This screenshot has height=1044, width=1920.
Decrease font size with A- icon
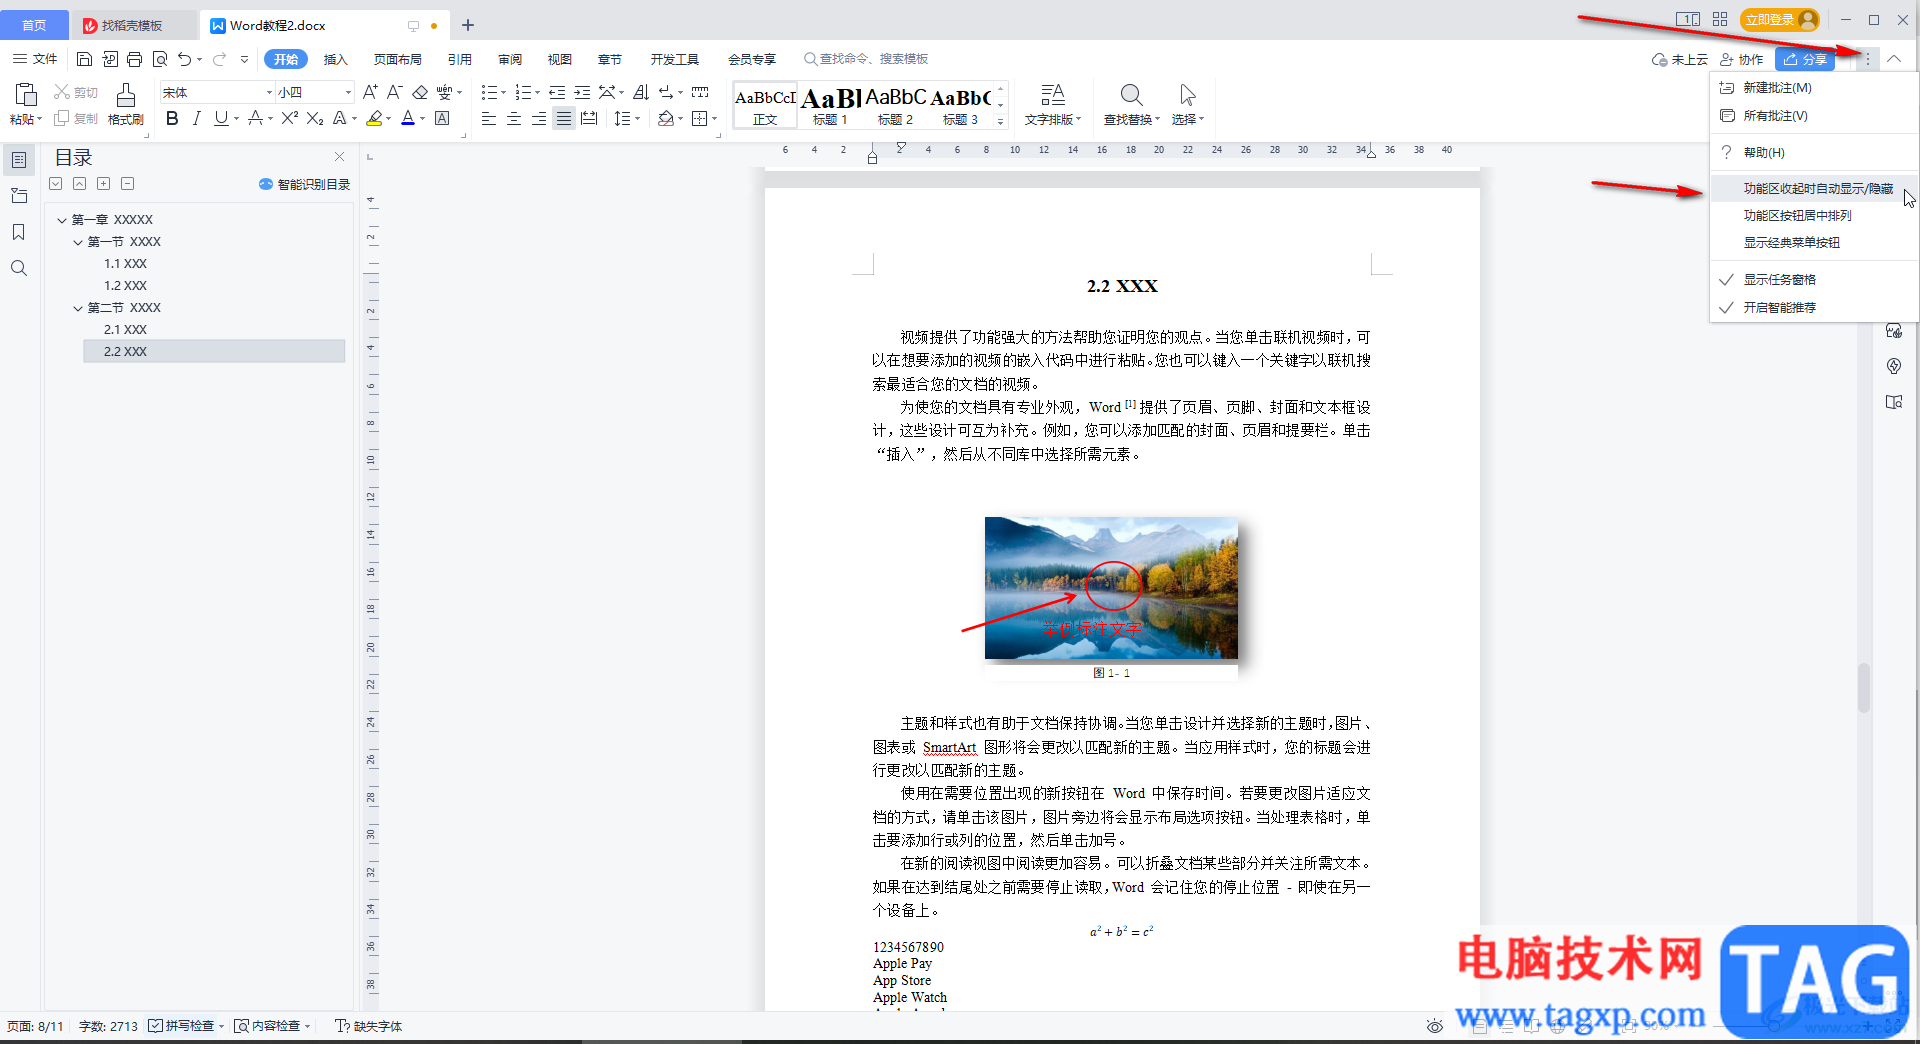395,92
